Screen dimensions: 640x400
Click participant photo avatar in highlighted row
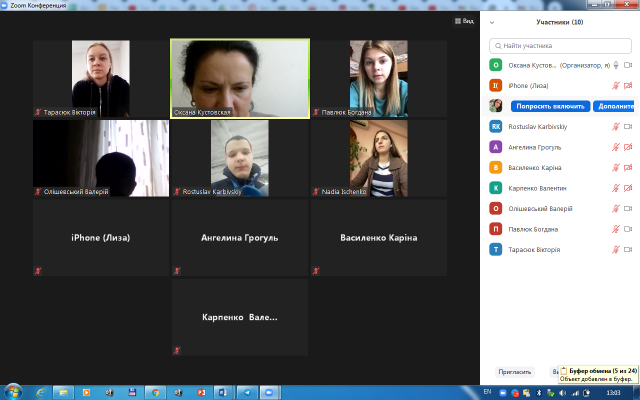(496, 106)
